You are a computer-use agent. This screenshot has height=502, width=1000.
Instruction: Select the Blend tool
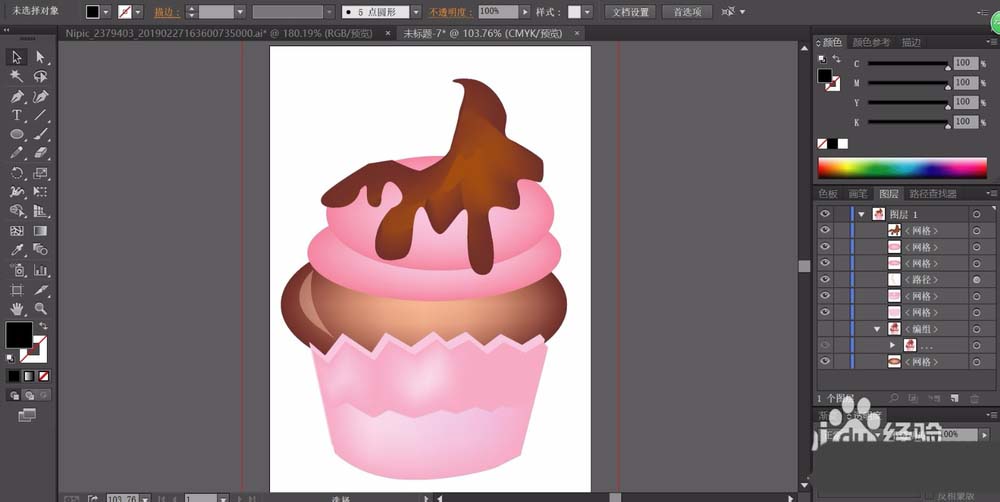41,250
